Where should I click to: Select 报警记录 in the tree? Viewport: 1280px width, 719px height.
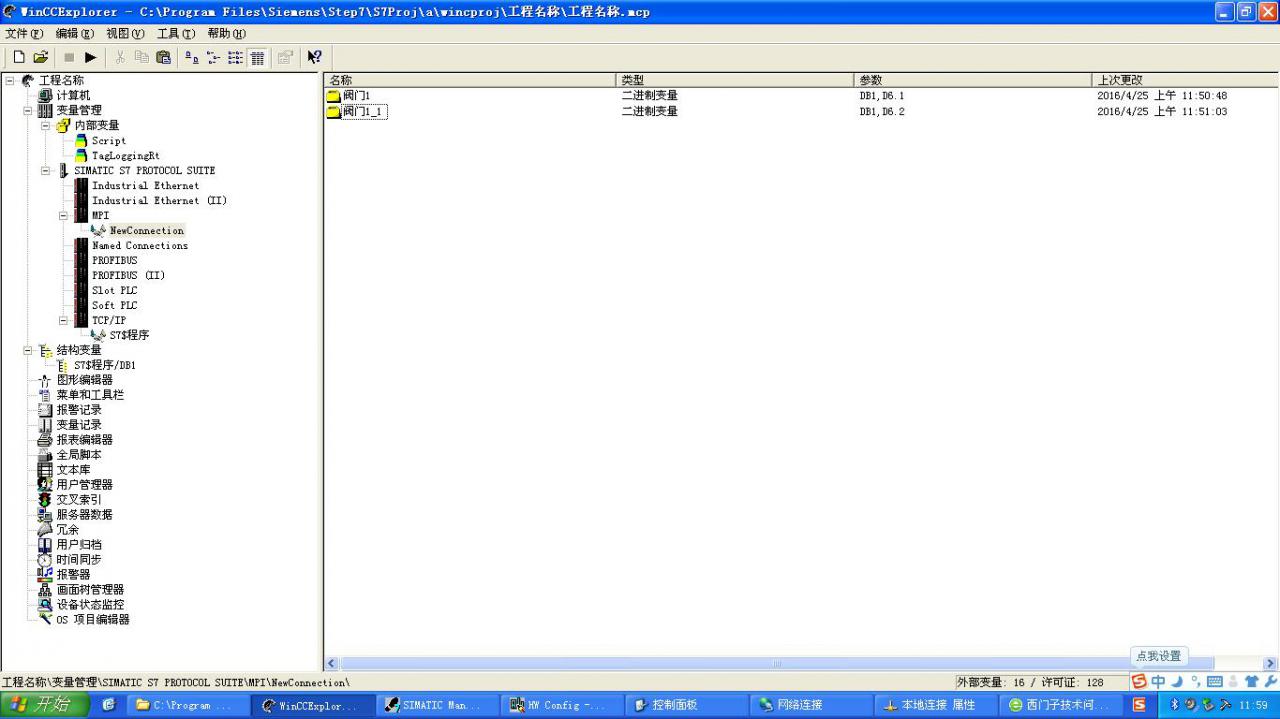[x=78, y=410]
